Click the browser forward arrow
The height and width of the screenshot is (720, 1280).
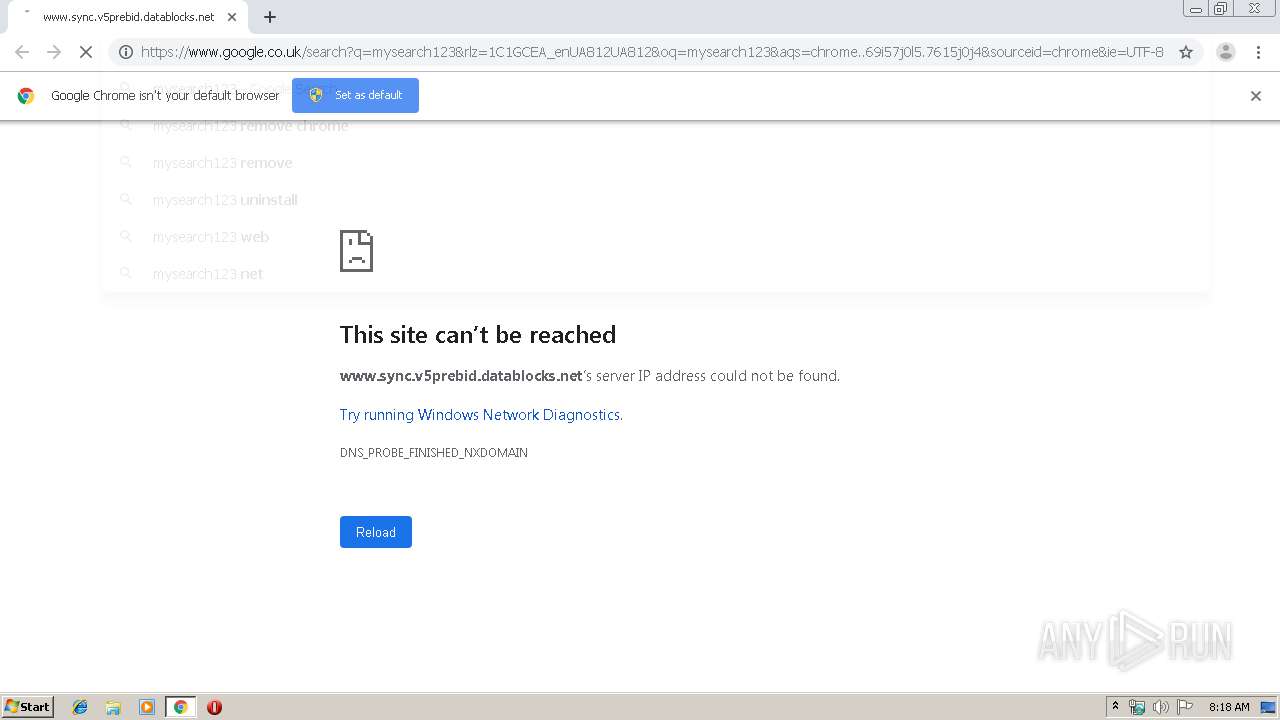54,52
